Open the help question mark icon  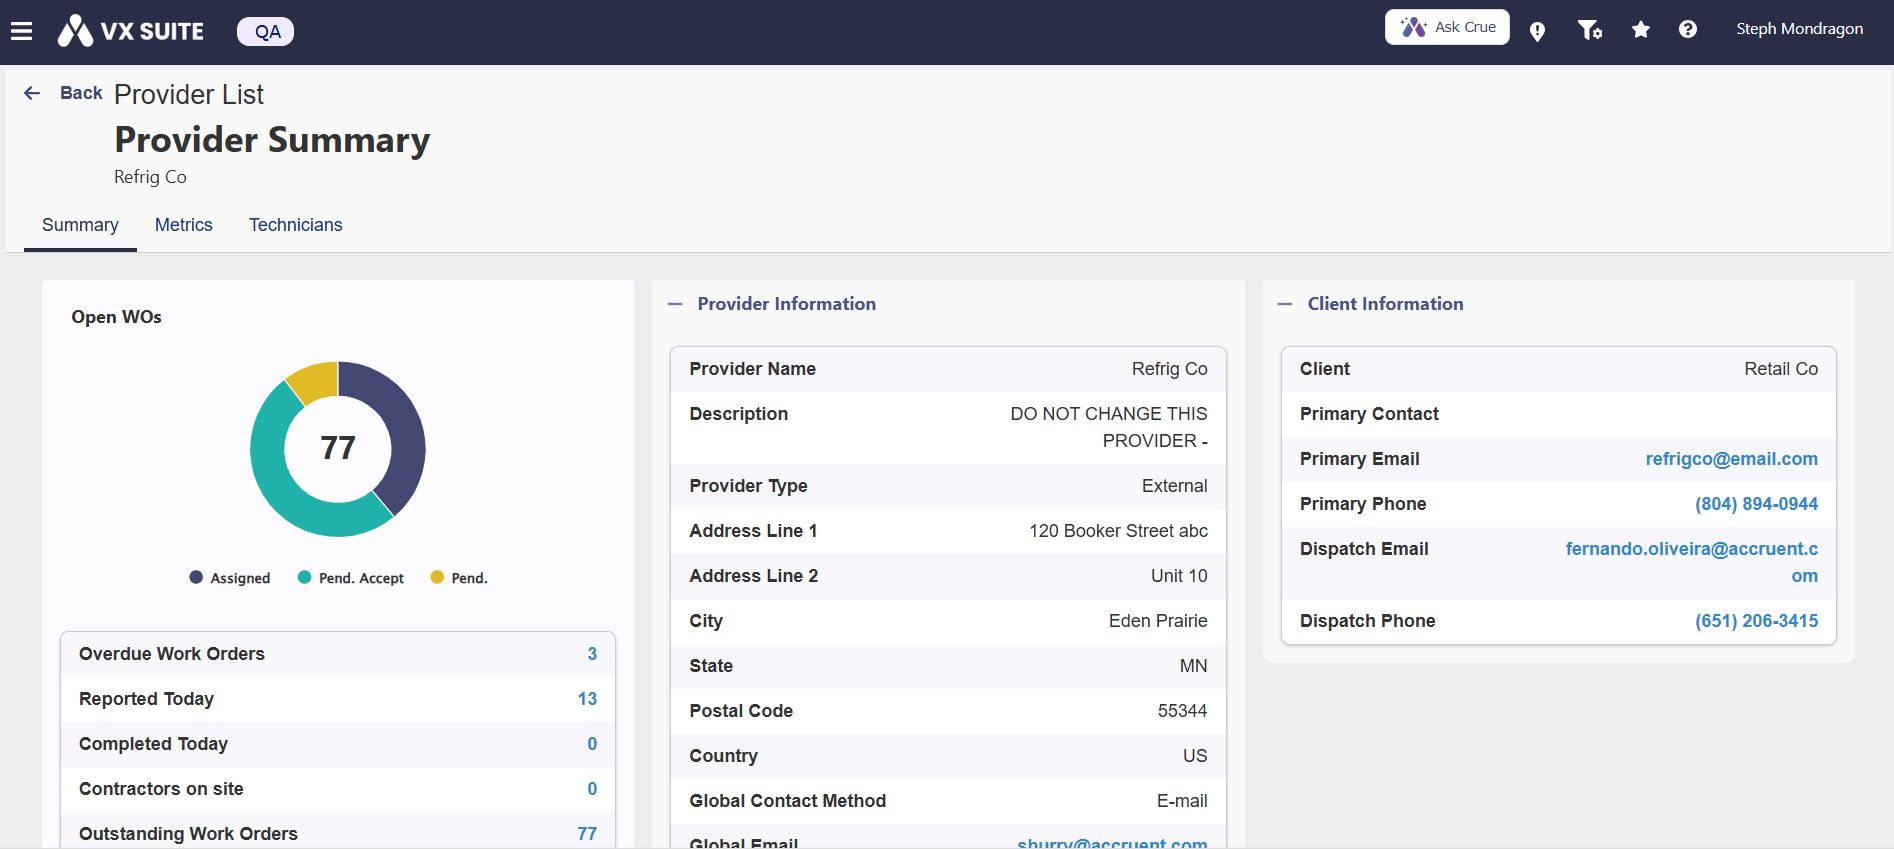pos(1688,29)
